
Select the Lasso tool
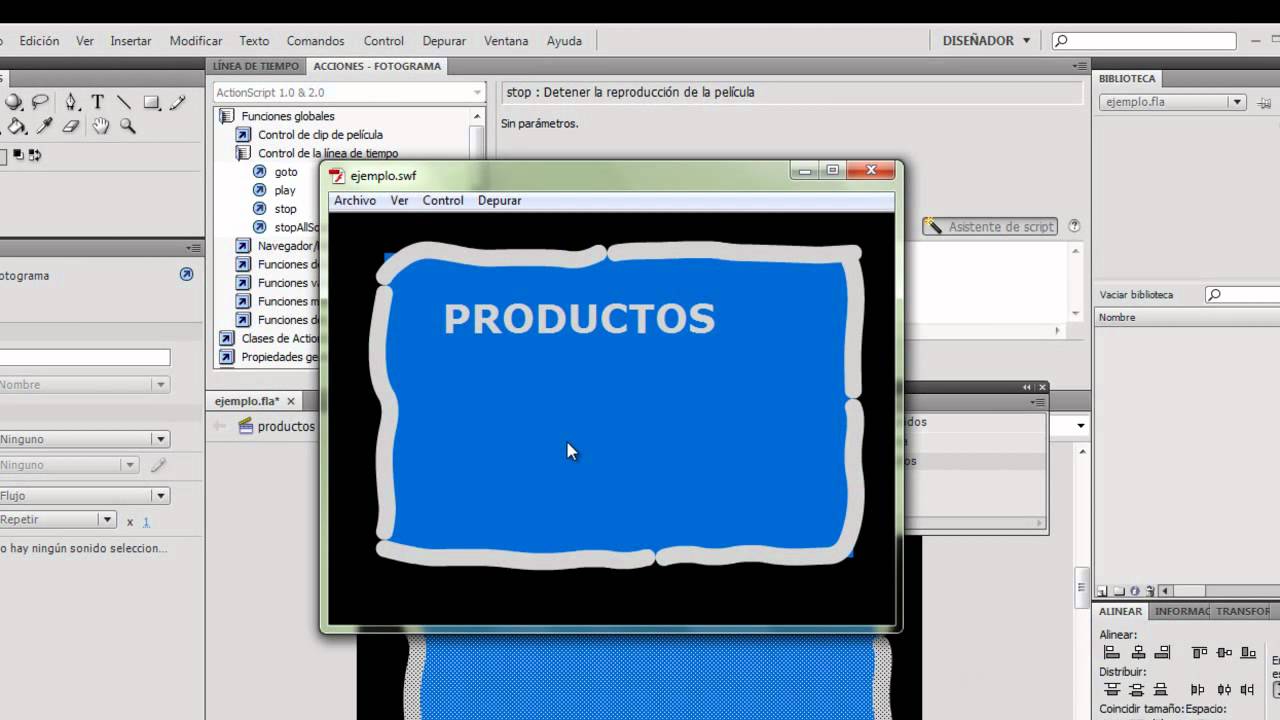(x=40, y=102)
